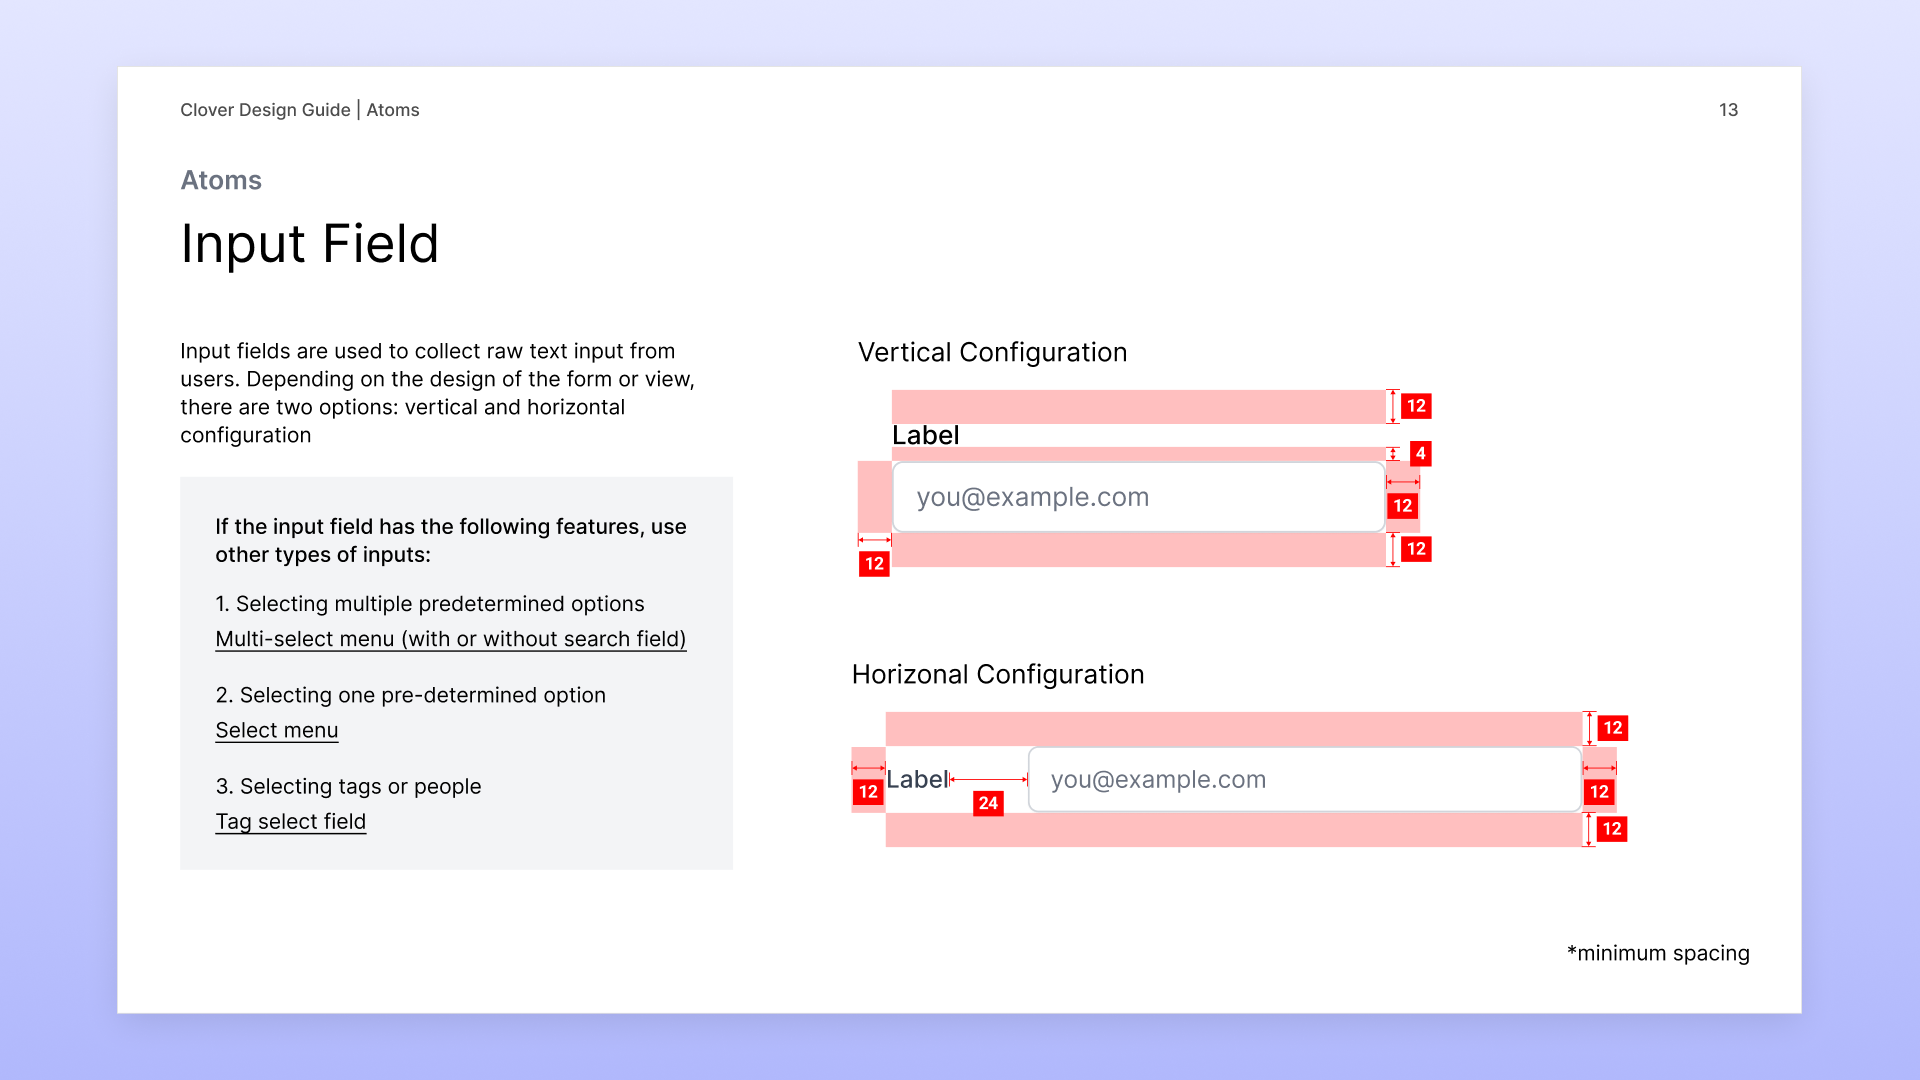Click the Label text beside horizontal input

click(x=916, y=779)
